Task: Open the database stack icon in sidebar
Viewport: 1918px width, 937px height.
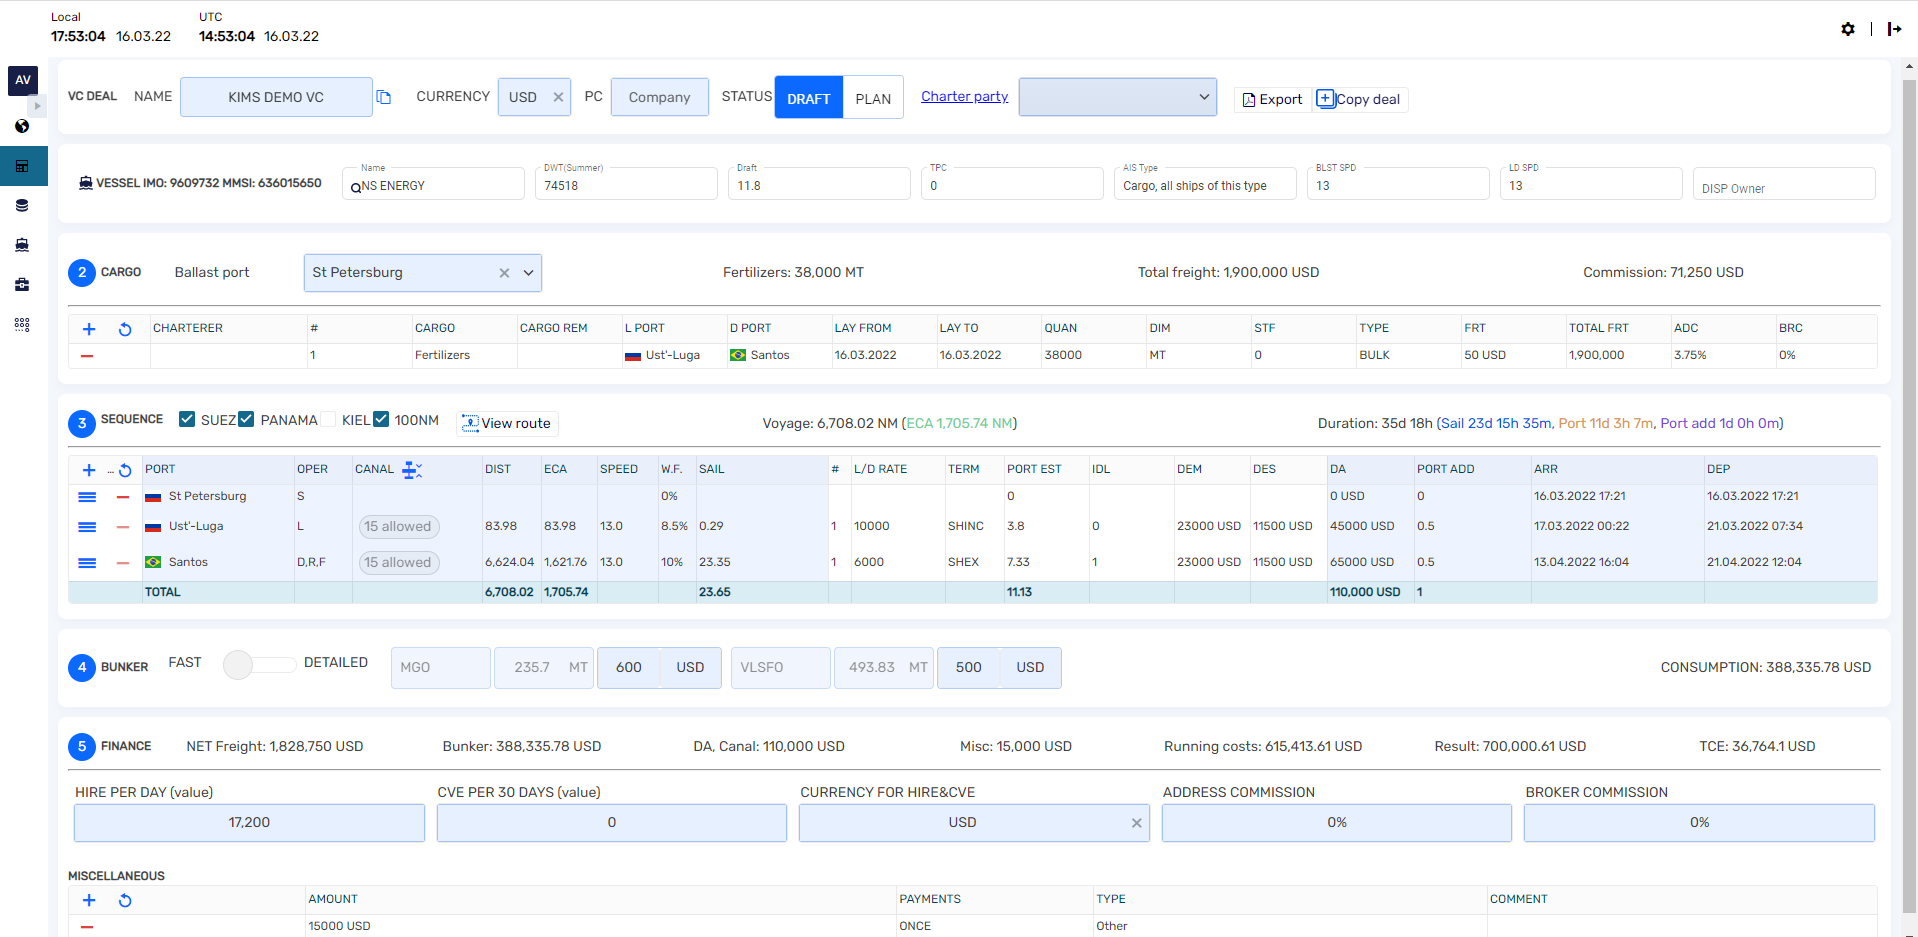Action: 22,205
